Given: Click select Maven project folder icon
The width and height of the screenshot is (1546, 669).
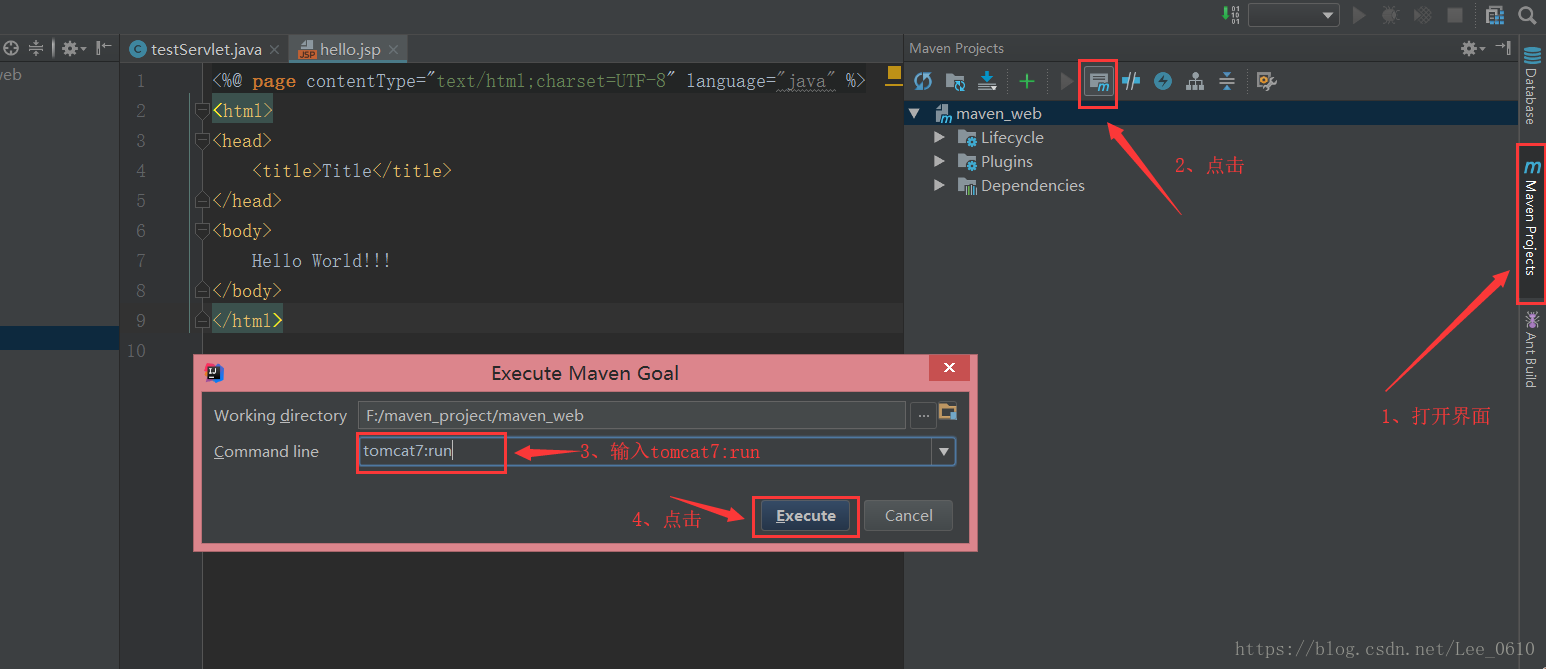Looking at the screenshot, I should pos(948,412).
